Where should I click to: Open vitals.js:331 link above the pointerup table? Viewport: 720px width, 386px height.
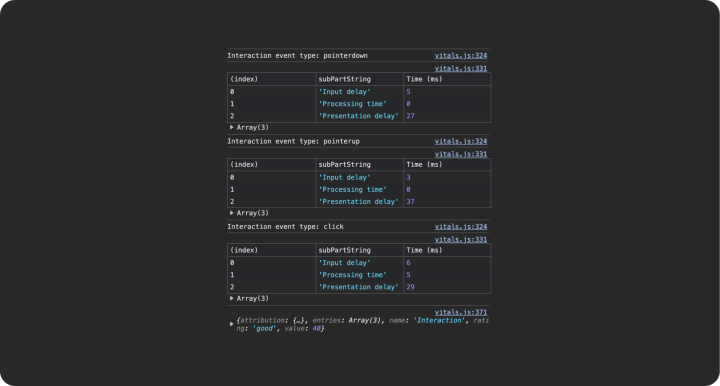(x=461, y=154)
